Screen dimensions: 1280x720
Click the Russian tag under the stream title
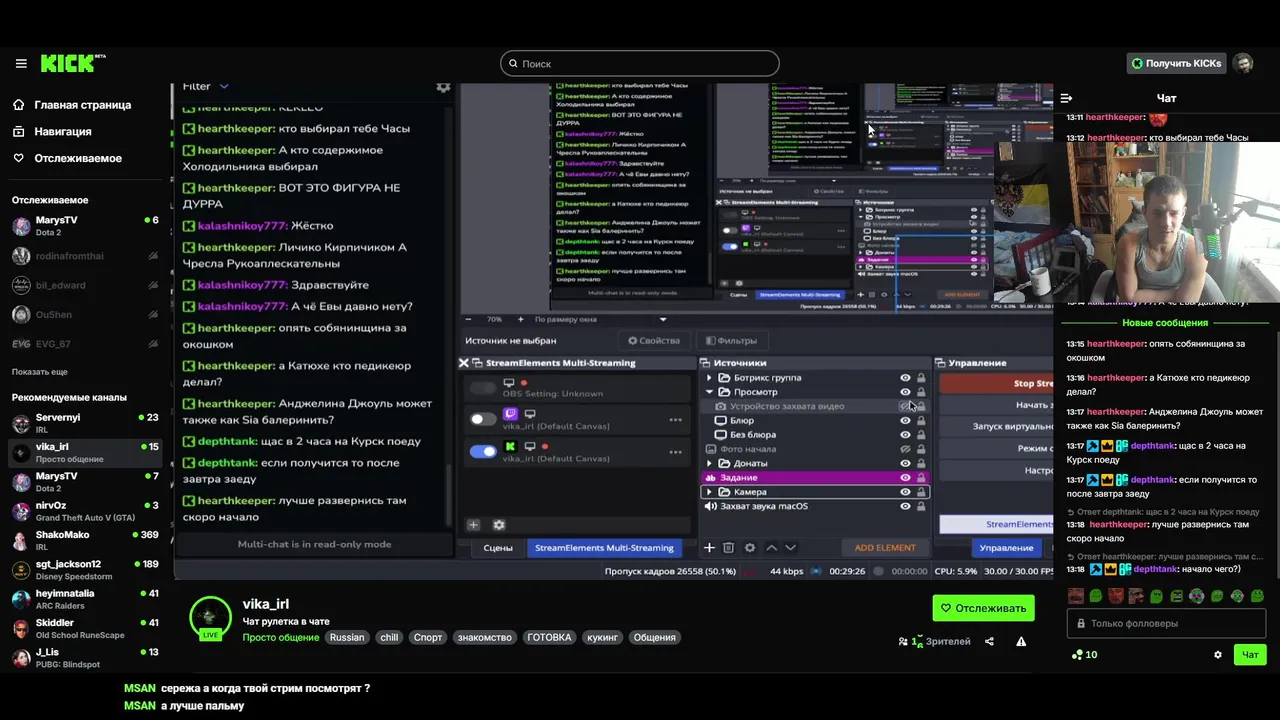(347, 637)
